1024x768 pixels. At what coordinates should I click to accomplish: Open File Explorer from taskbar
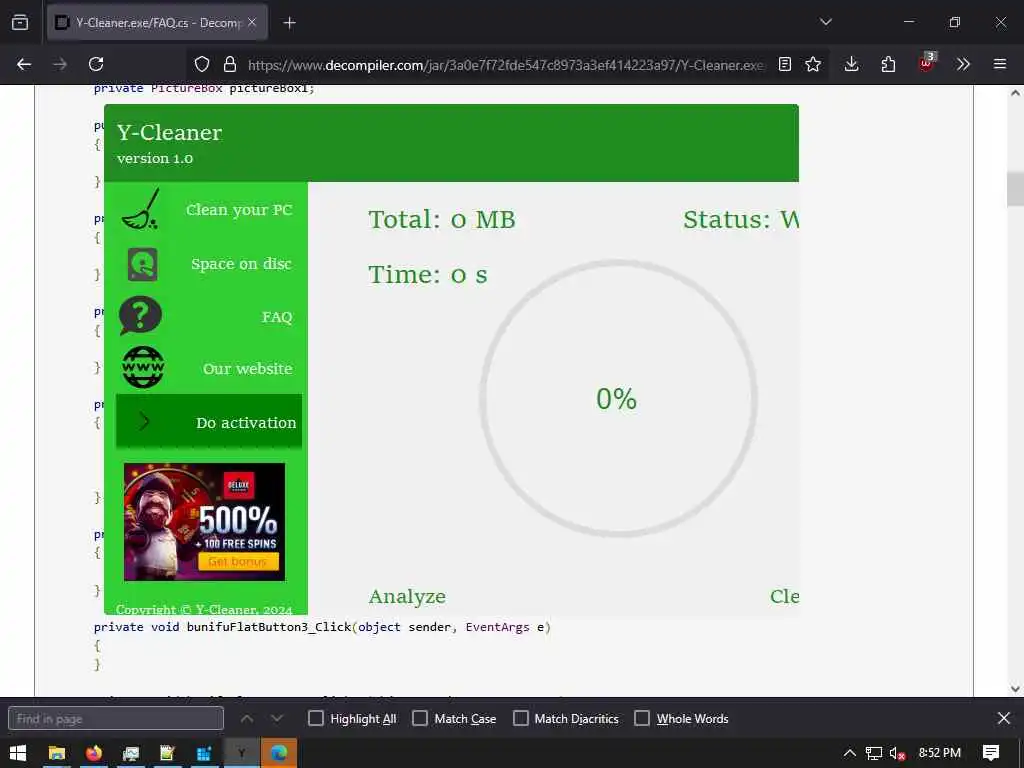click(x=57, y=753)
